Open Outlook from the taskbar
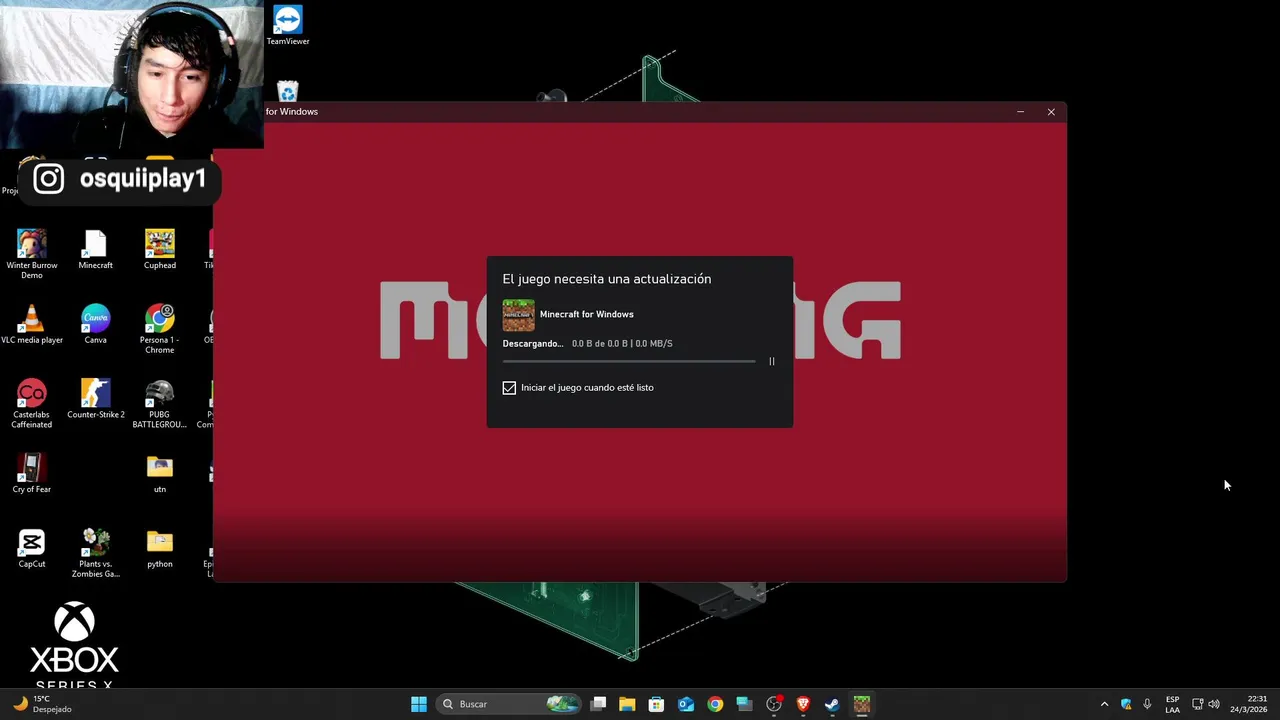1280x720 pixels. pos(686,704)
